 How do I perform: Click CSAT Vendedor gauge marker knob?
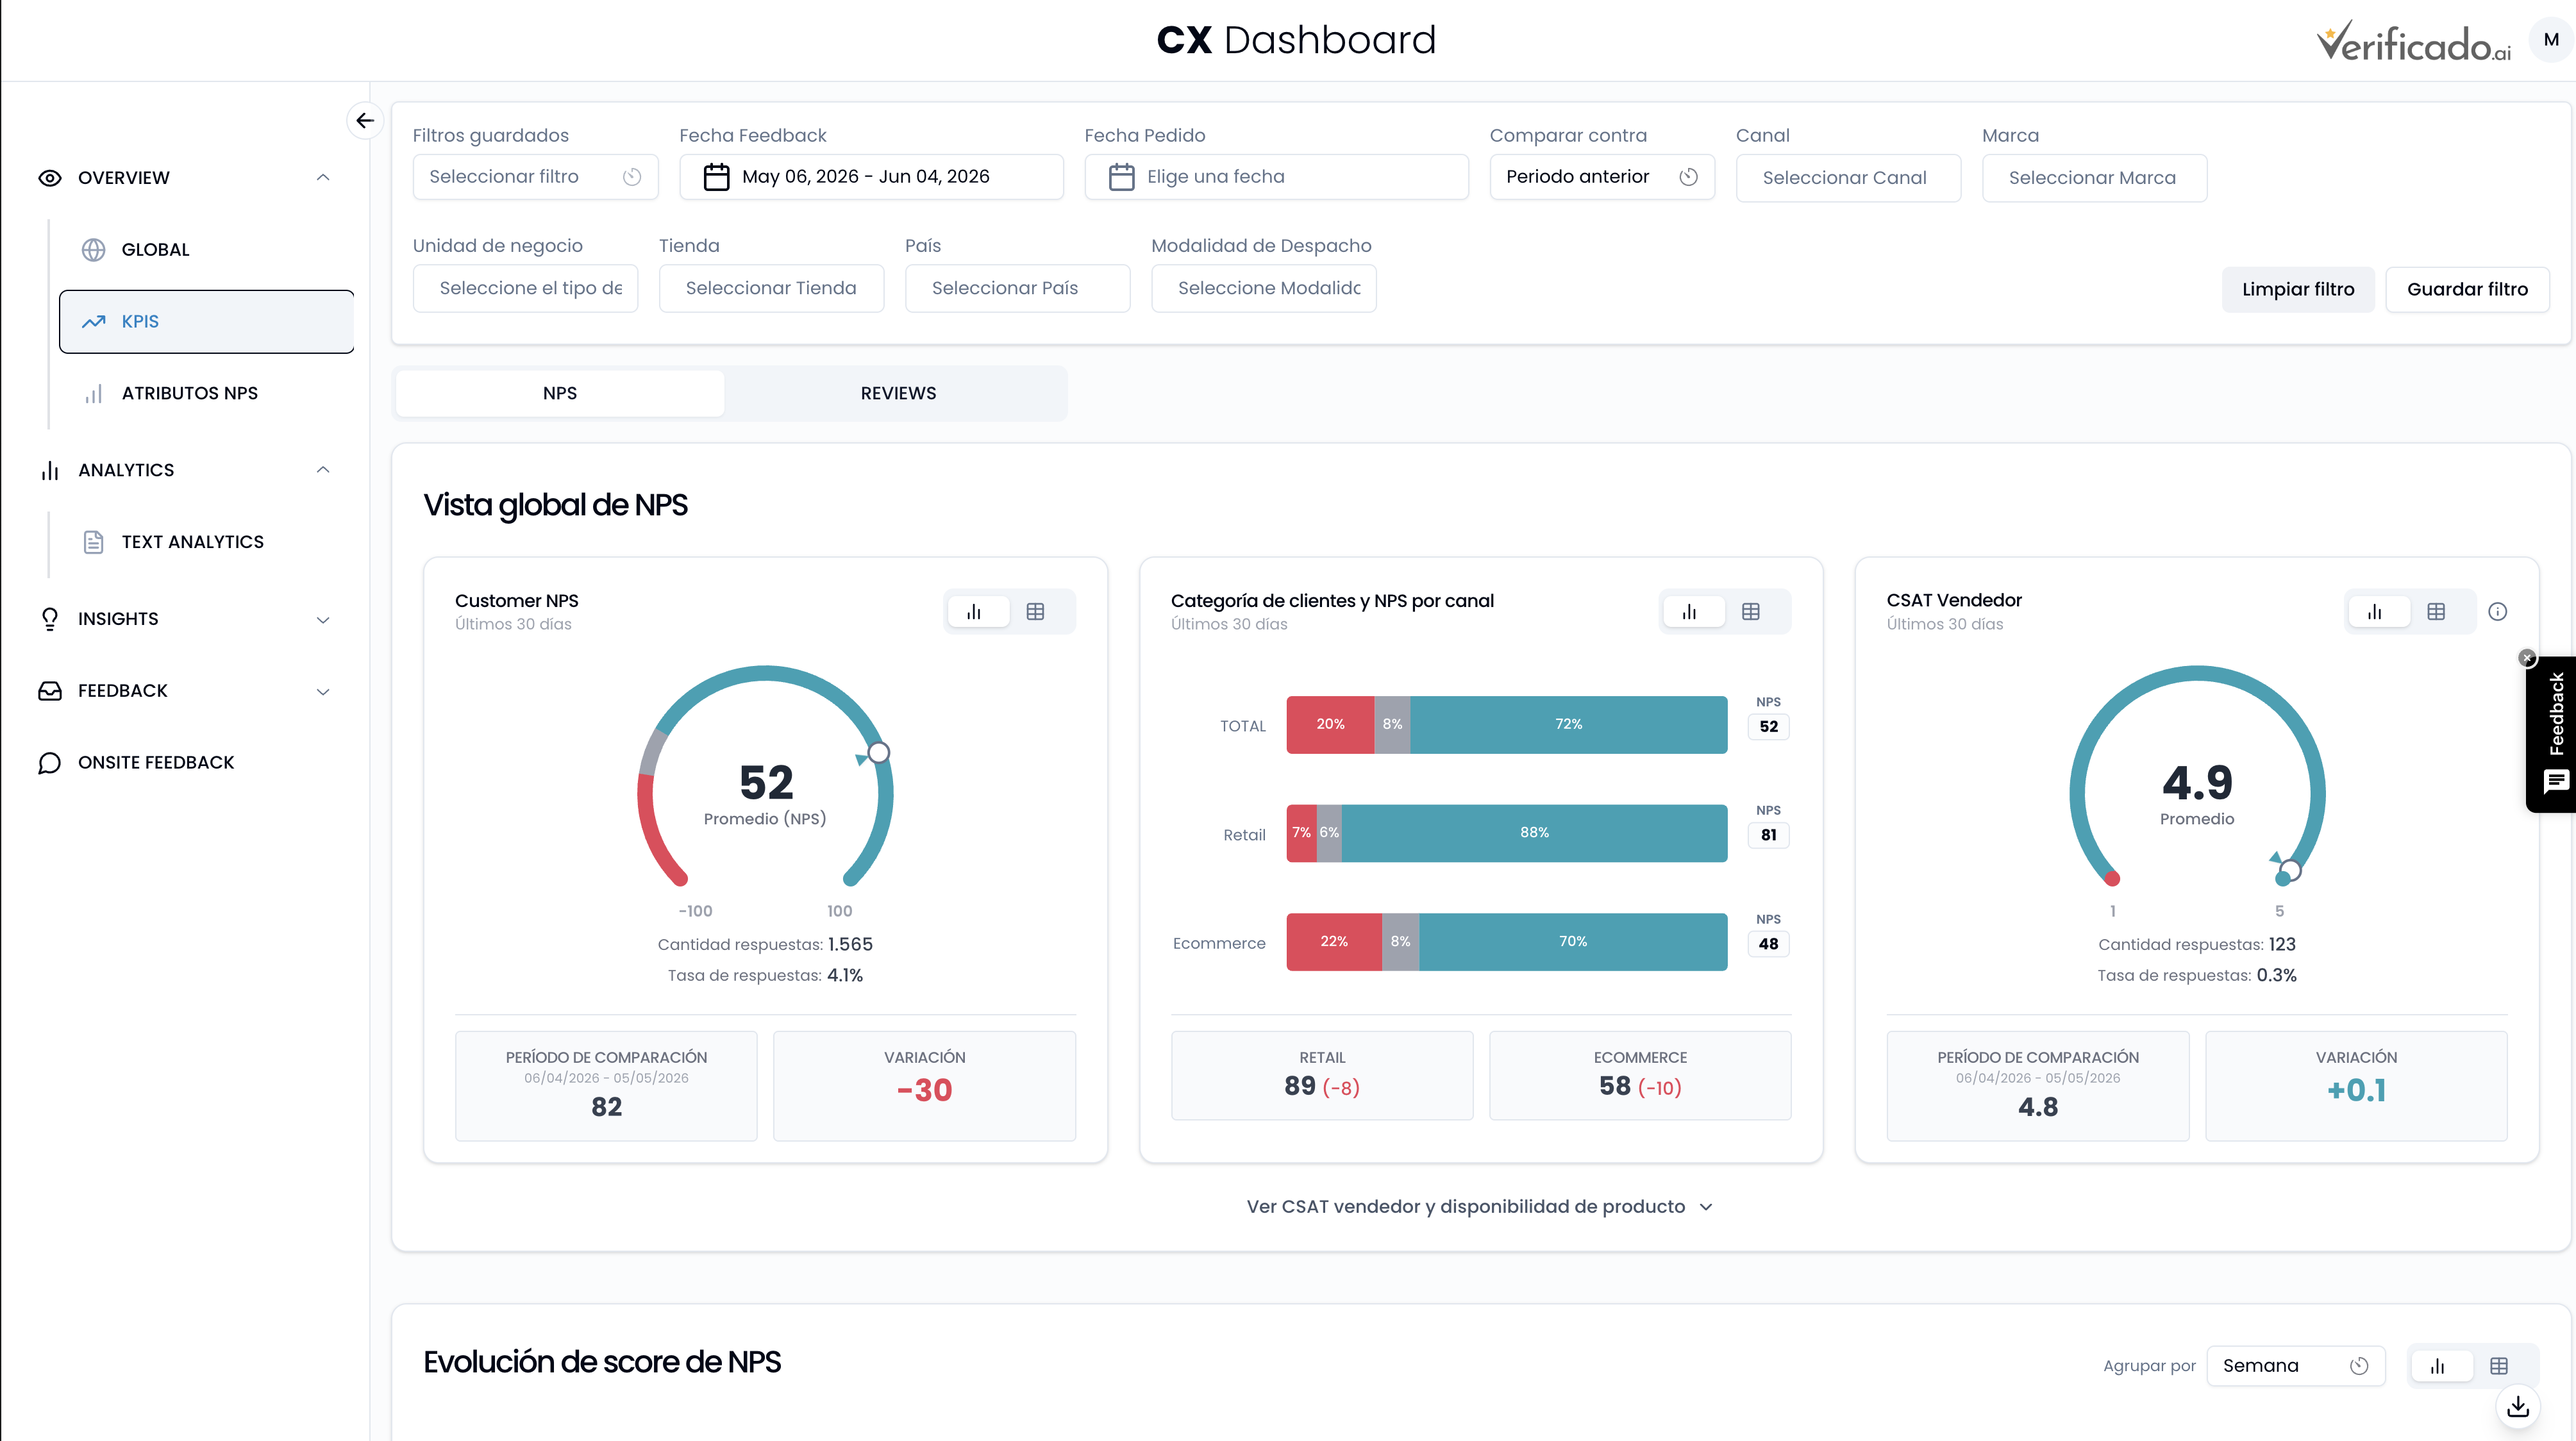(x=2289, y=870)
